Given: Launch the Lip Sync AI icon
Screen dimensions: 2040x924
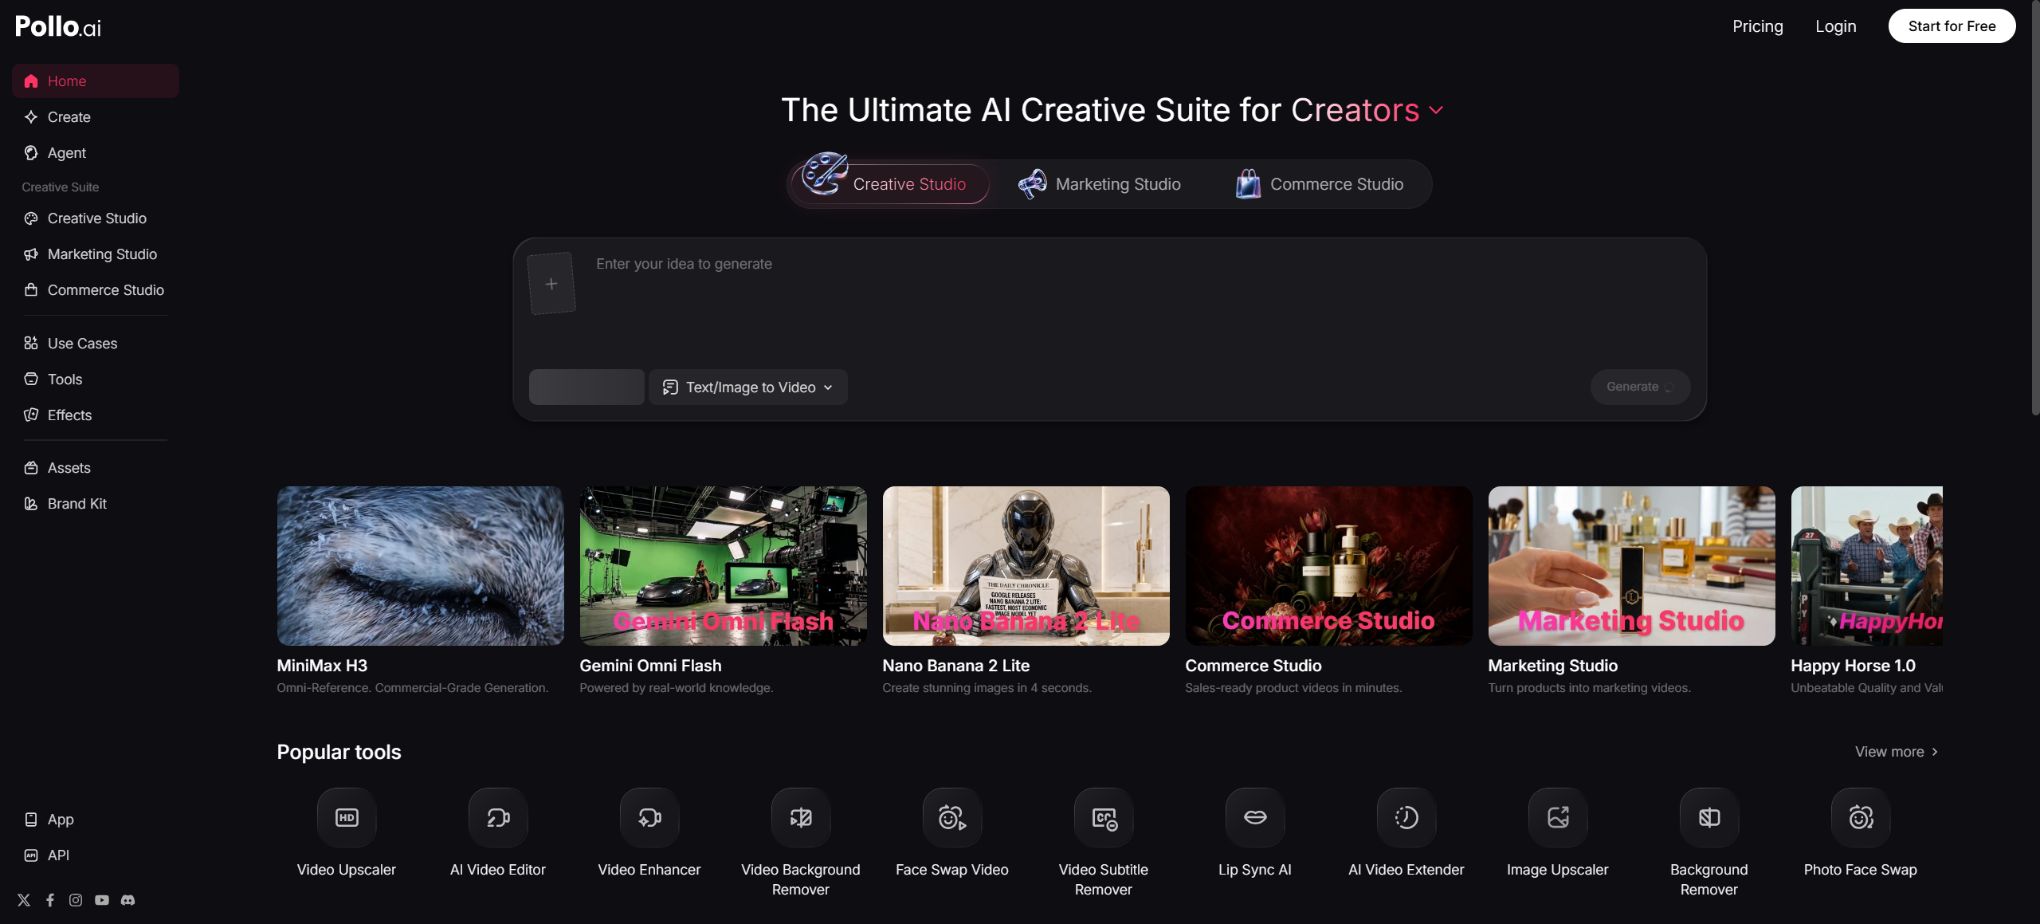Looking at the screenshot, I should pos(1255,818).
